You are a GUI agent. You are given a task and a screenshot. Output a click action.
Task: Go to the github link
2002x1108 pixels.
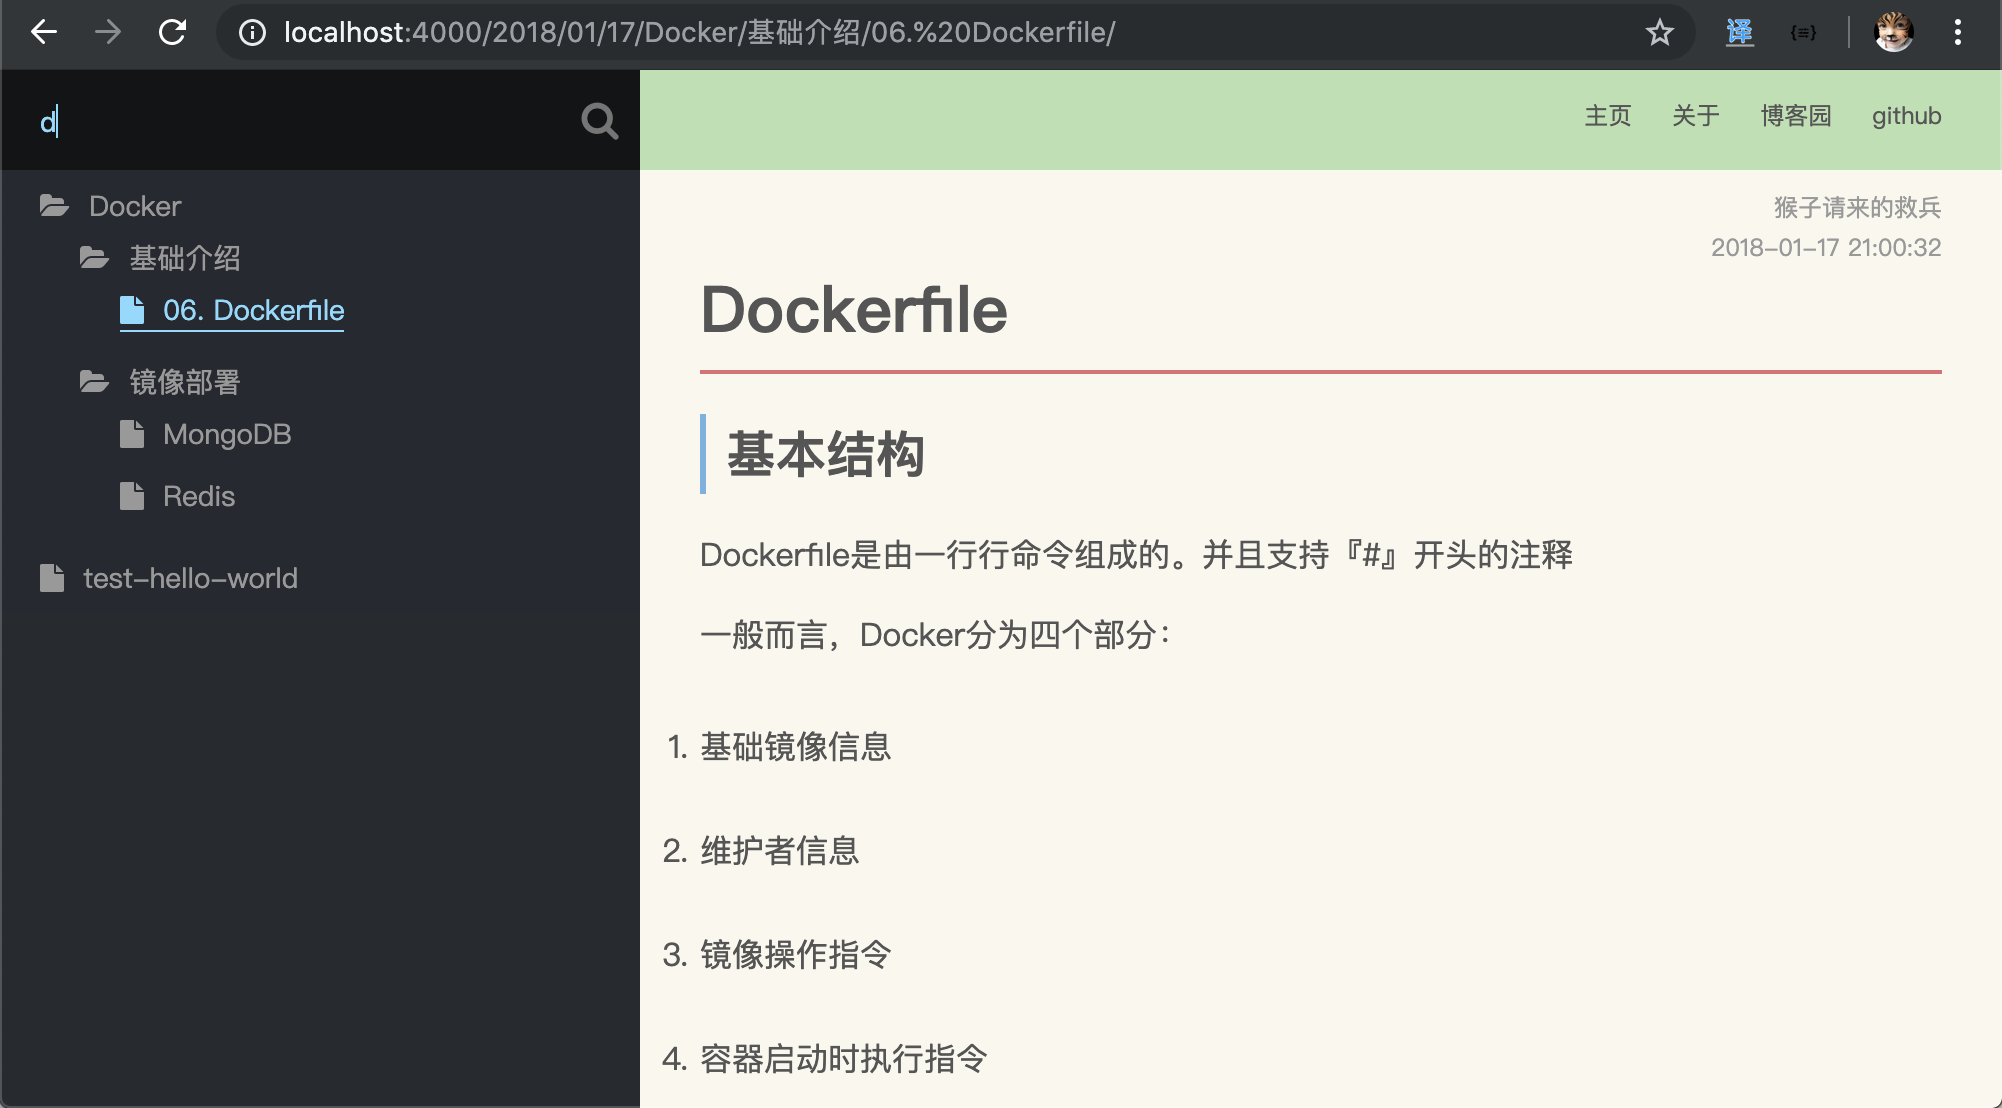(x=1906, y=116)
